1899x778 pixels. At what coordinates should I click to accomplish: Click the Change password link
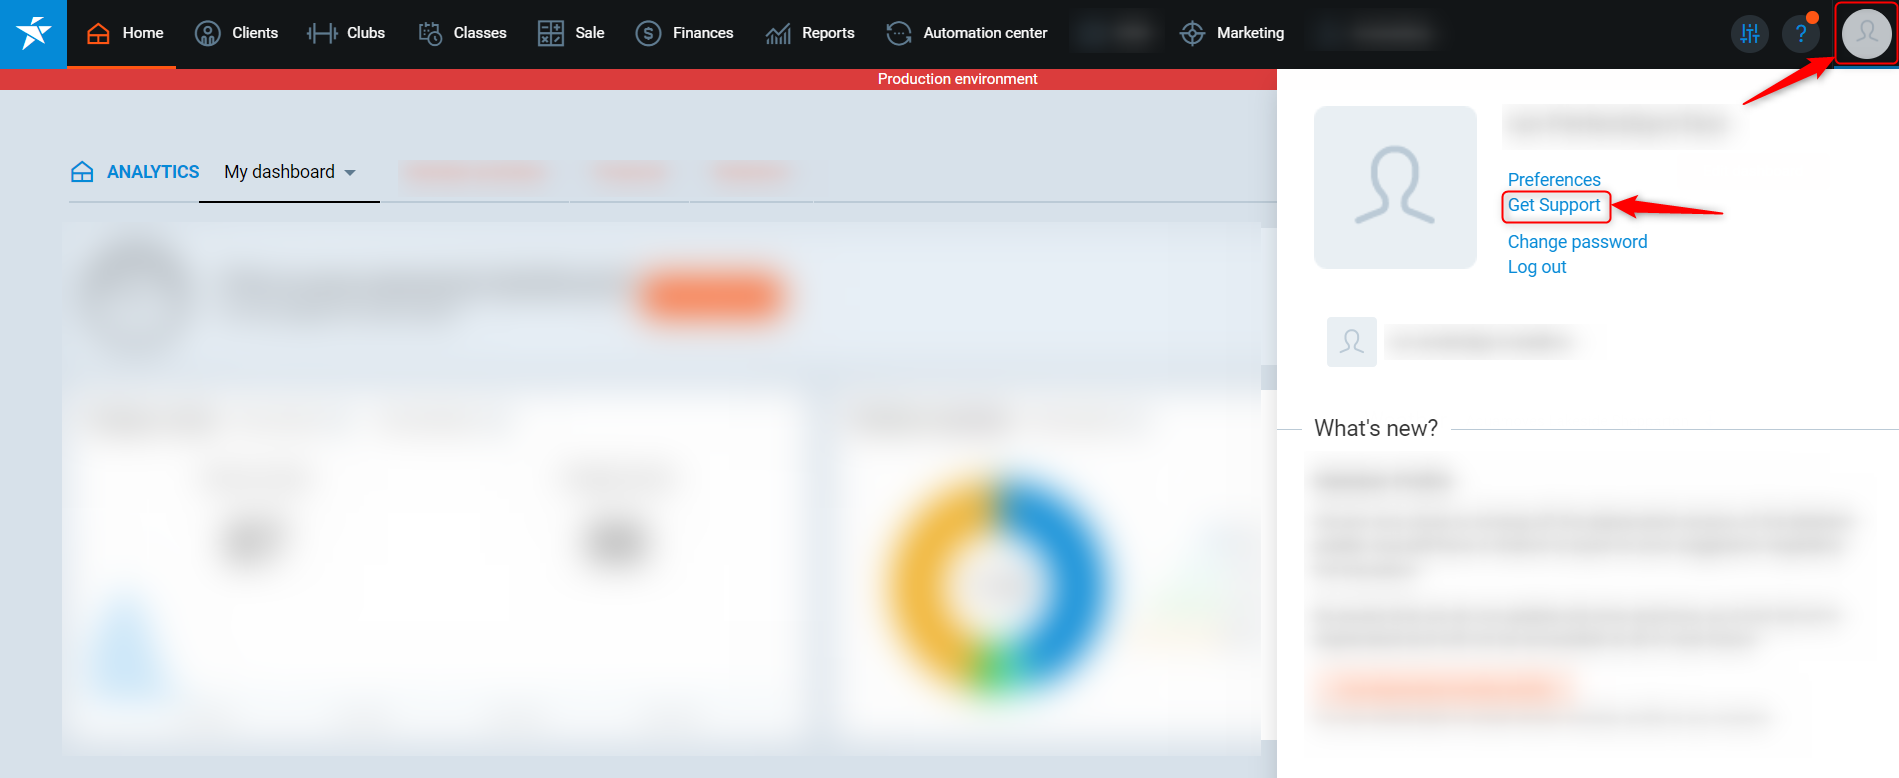pos(1576,242)
